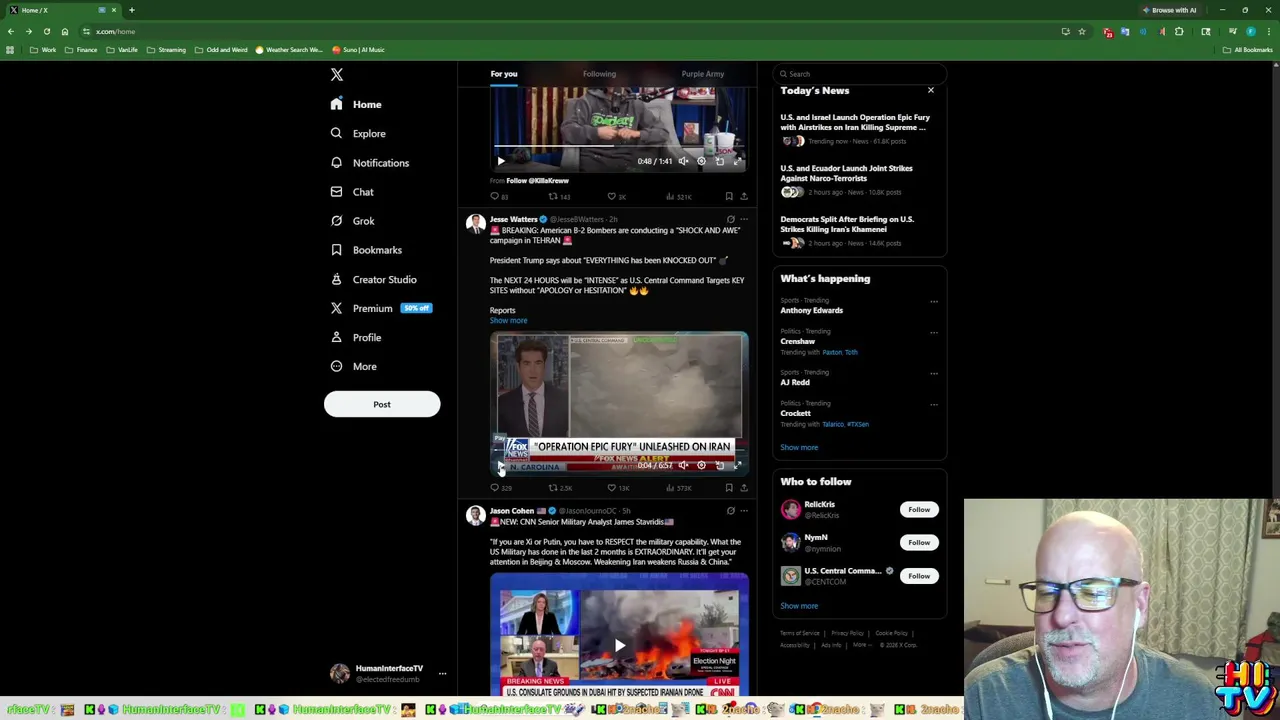The height and width of the screenshot is (720, 1280).
Task: Follow U.S. Central Command
Action: coord(919,576)
